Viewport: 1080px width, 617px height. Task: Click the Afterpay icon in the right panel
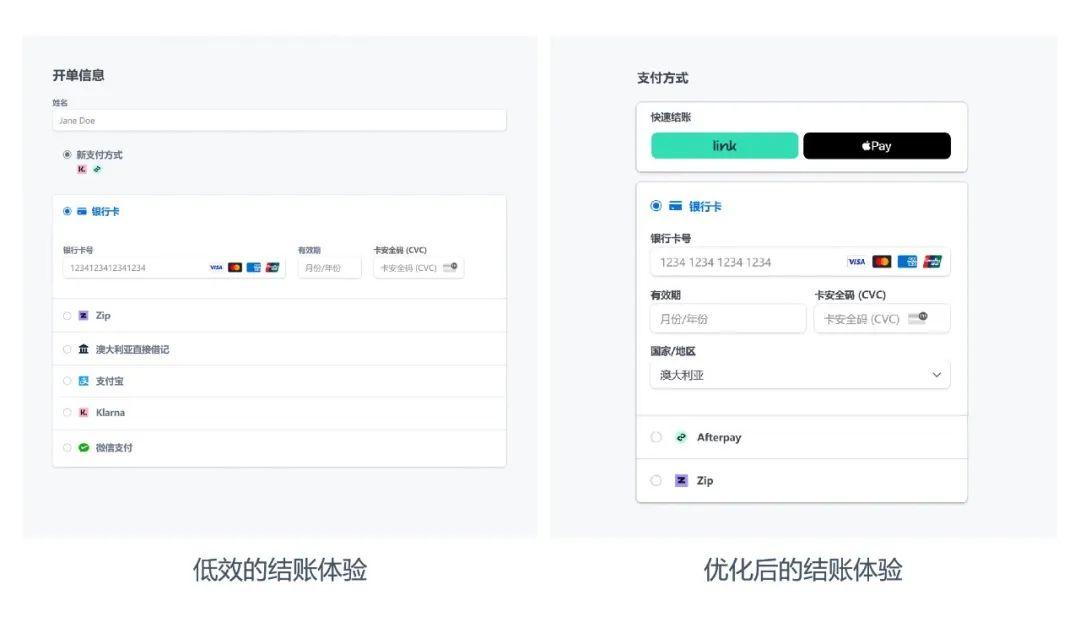click(x=681, y=437)
